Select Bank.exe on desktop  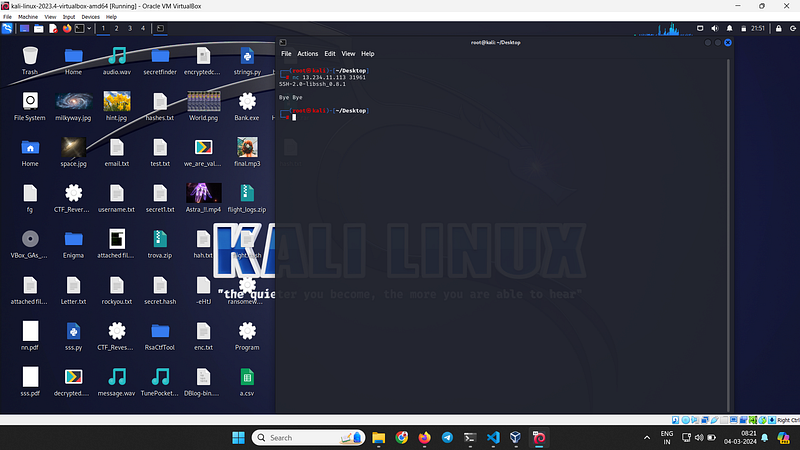pos(247,107)
